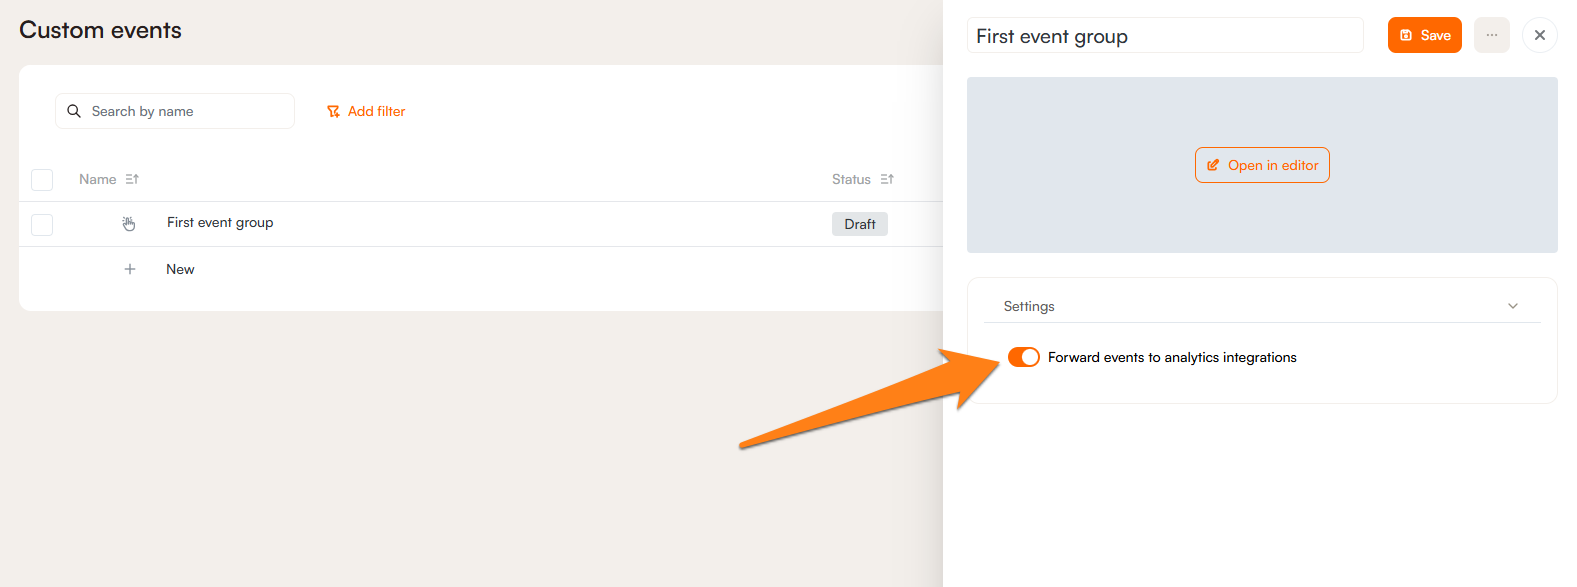1577x587 pixels.
Task: Click the Open in editor button
Action: click(1262, 165)
